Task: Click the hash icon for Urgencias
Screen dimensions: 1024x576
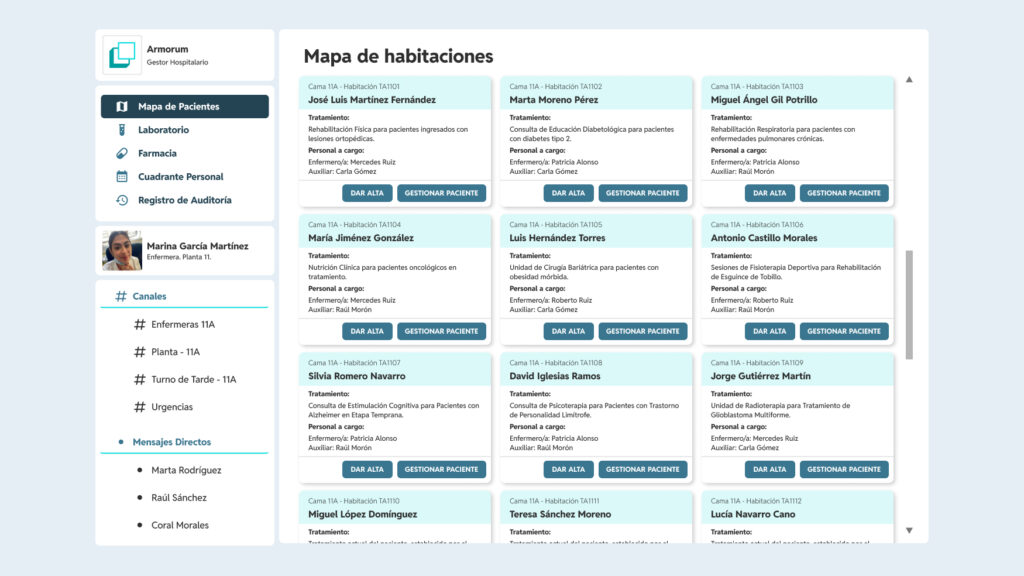Action: coord(140,406)
